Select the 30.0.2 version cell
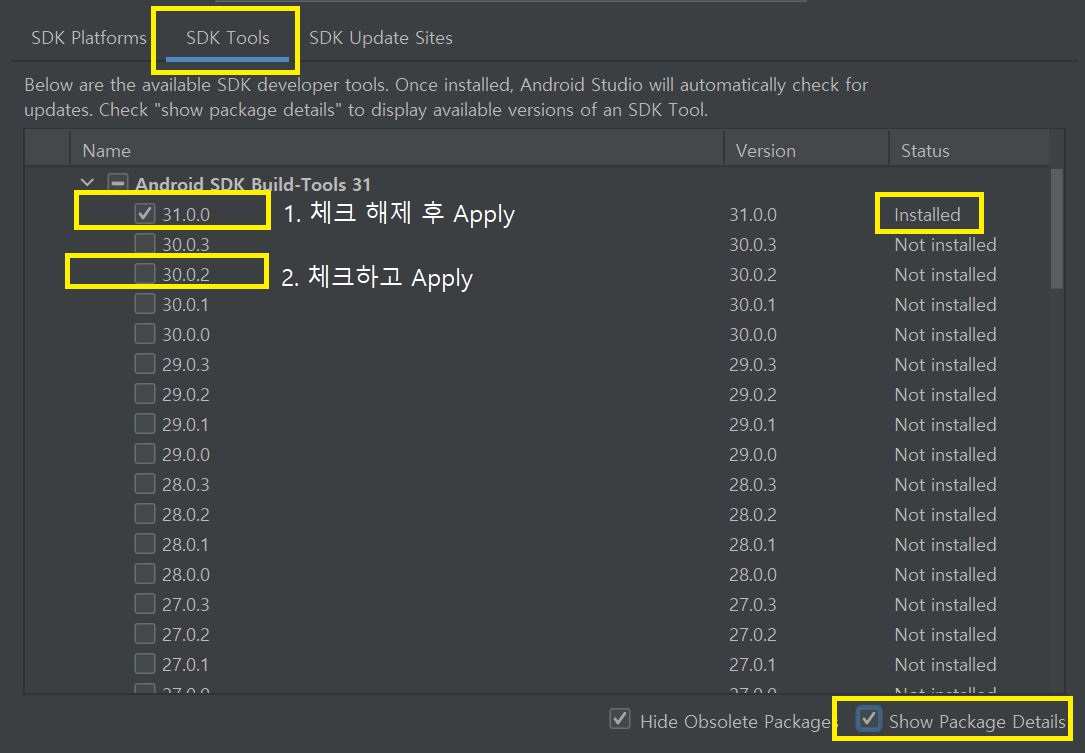Viewport: 1085px width, 753px height. tap(753, 275)
